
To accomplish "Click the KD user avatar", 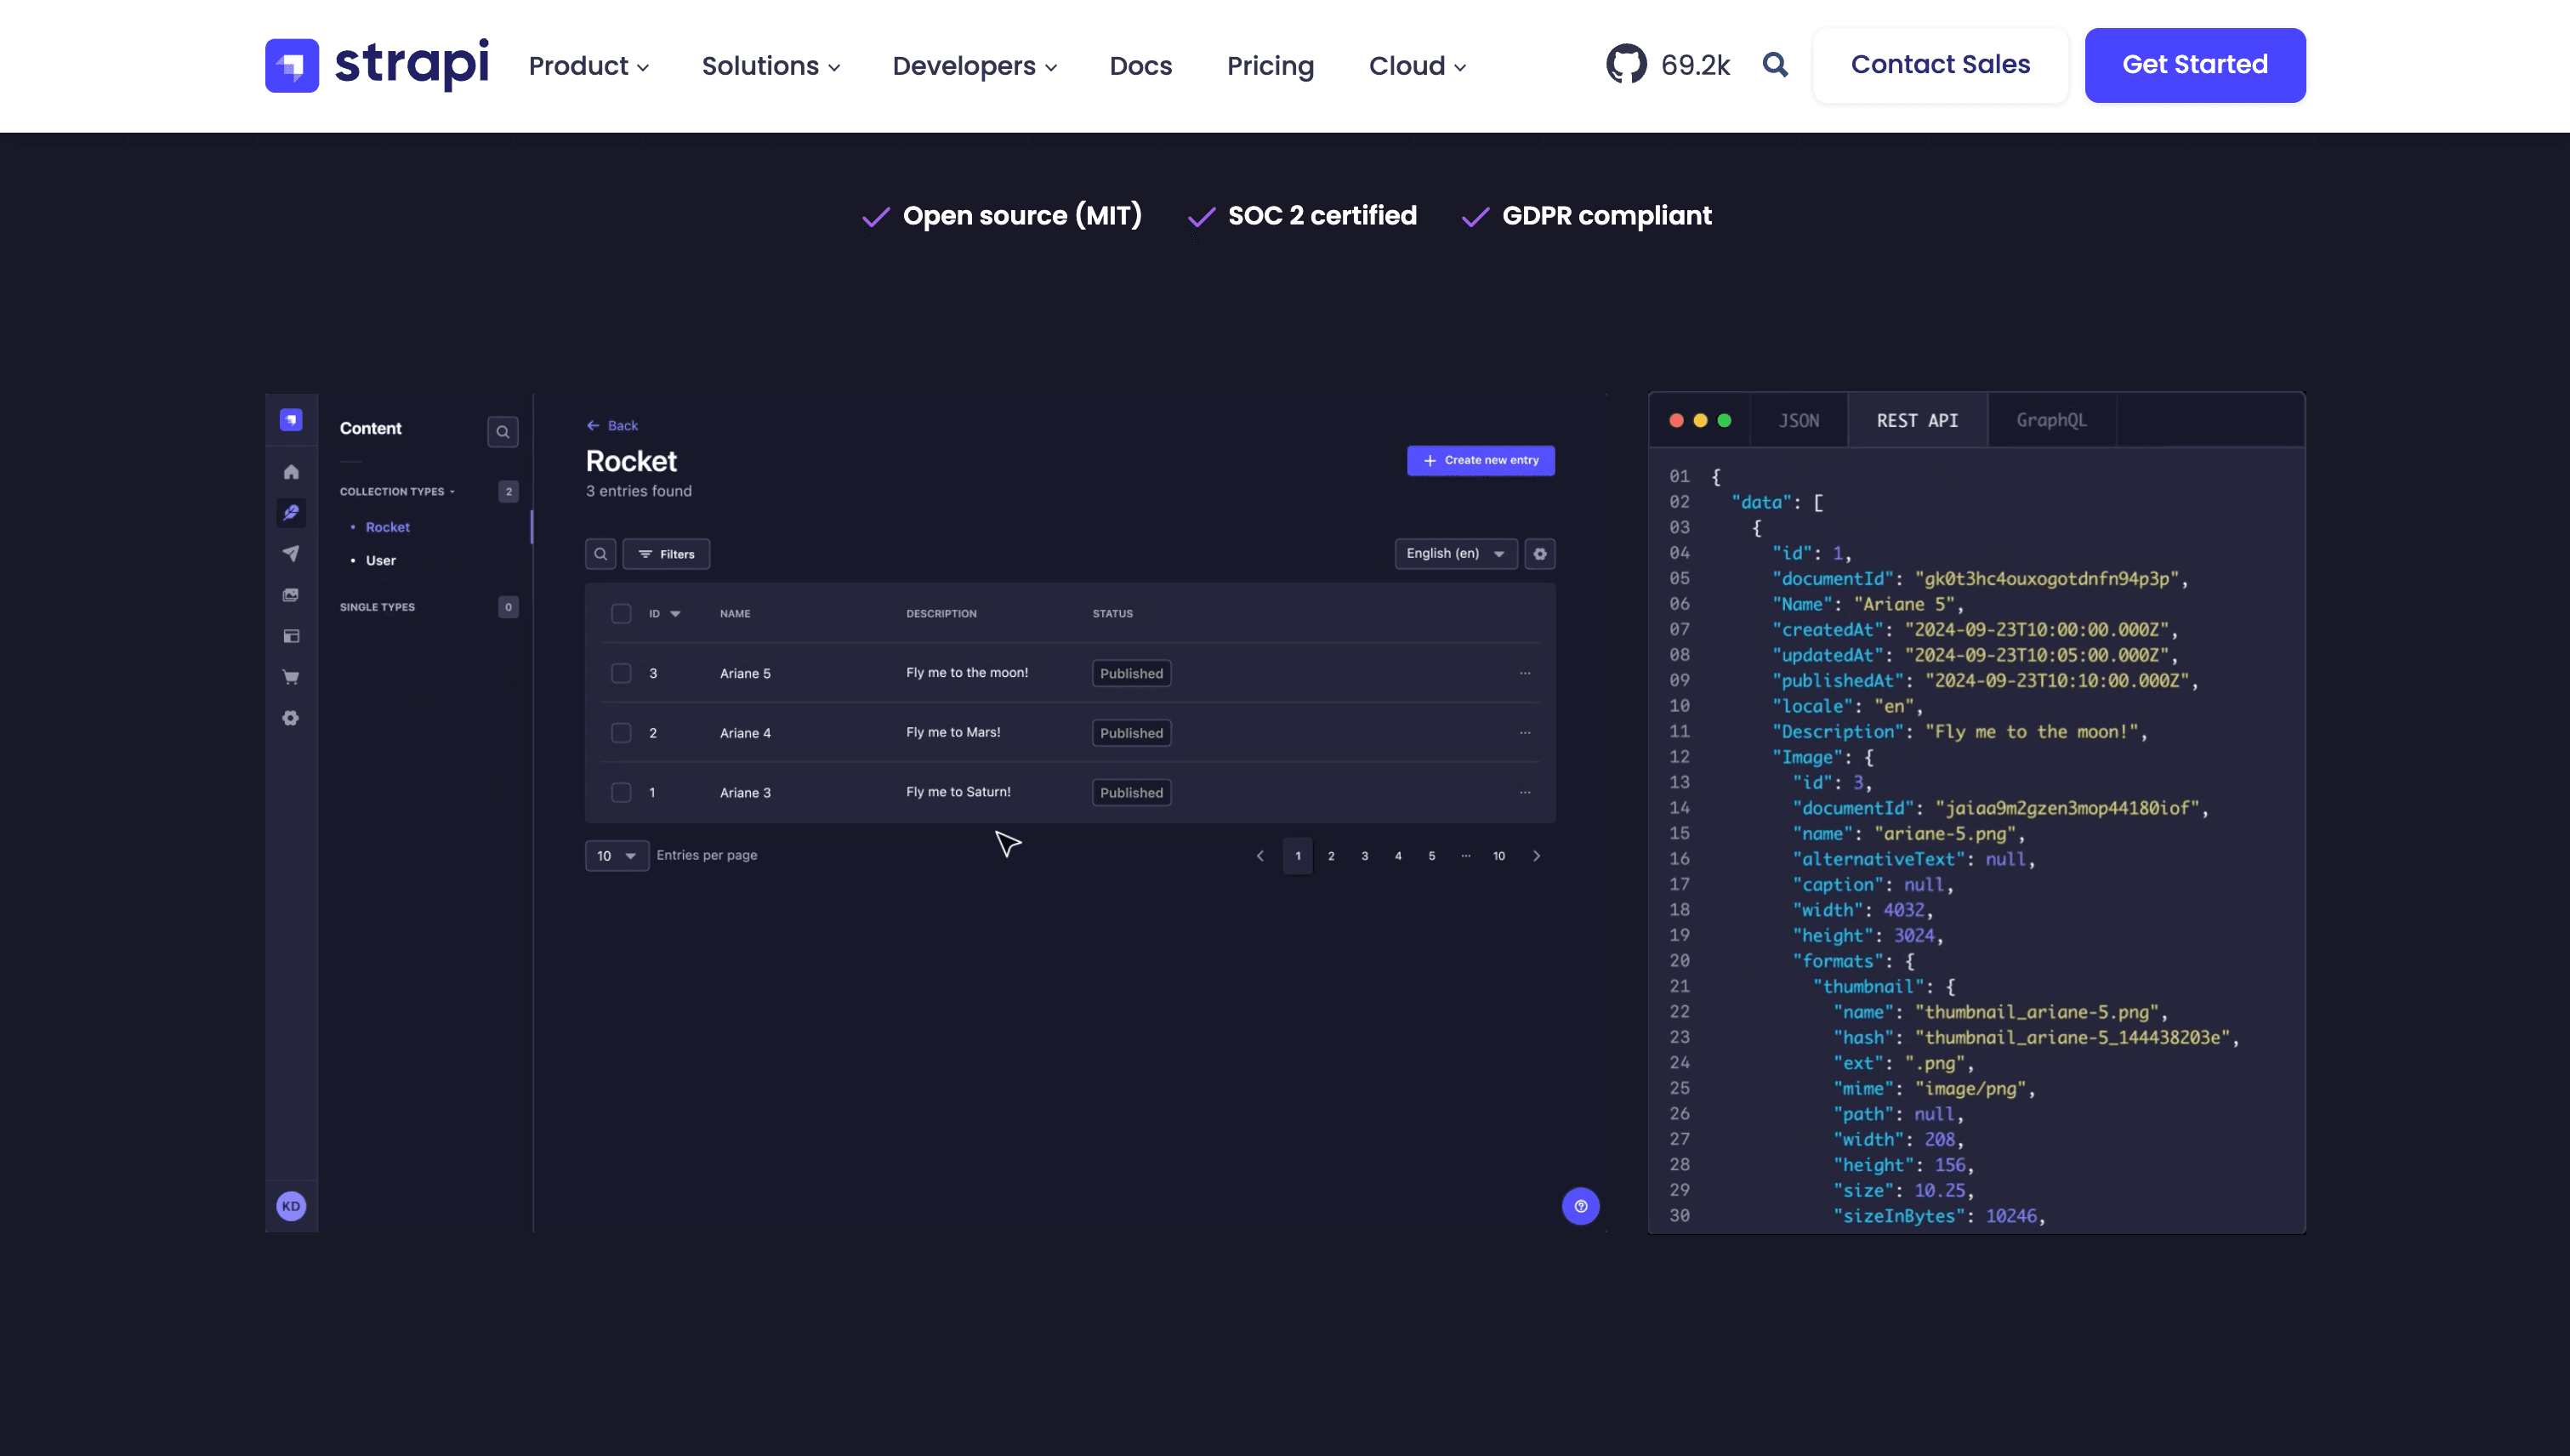I will [291, 1206].
